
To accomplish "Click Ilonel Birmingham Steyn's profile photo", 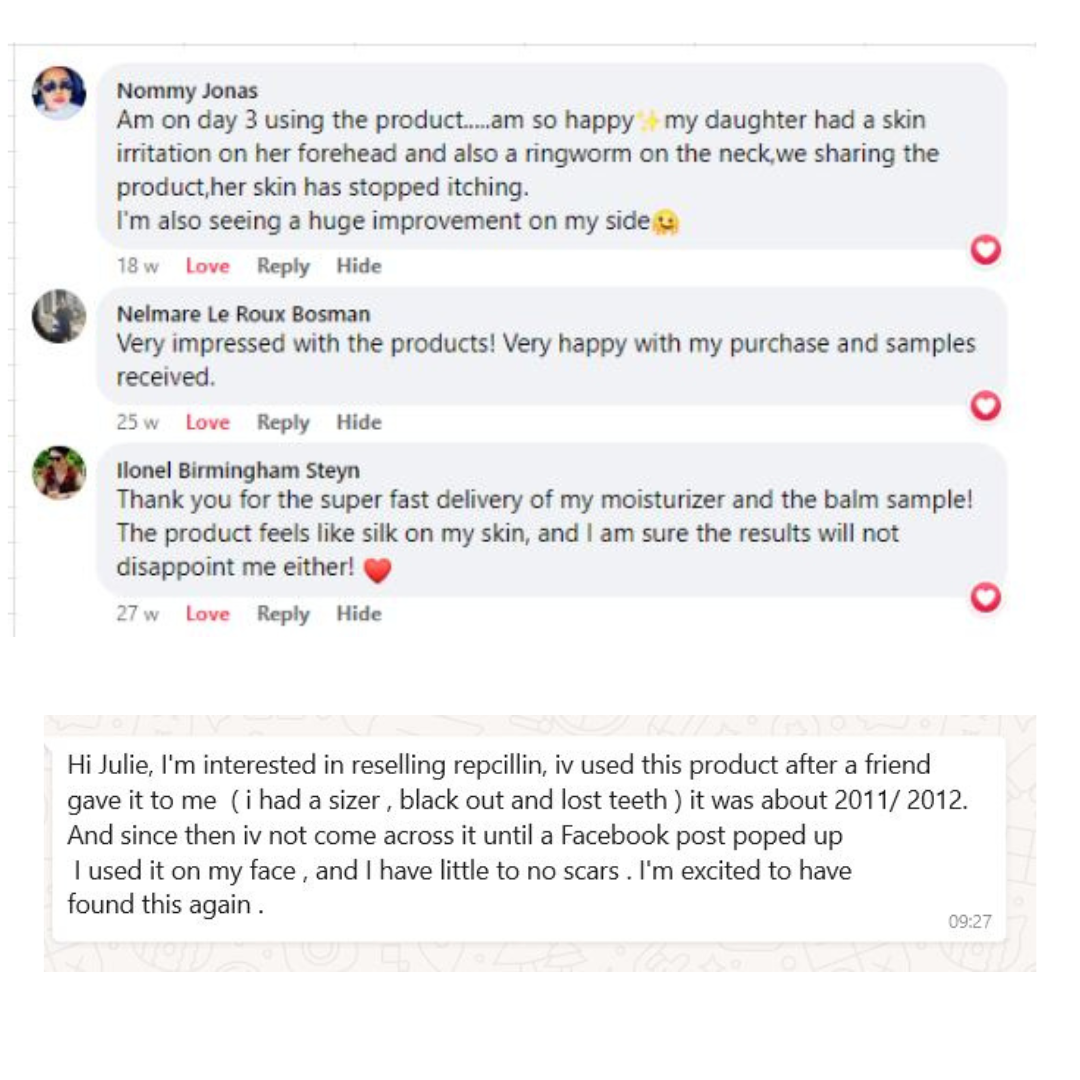I will (x=59, y=472).
